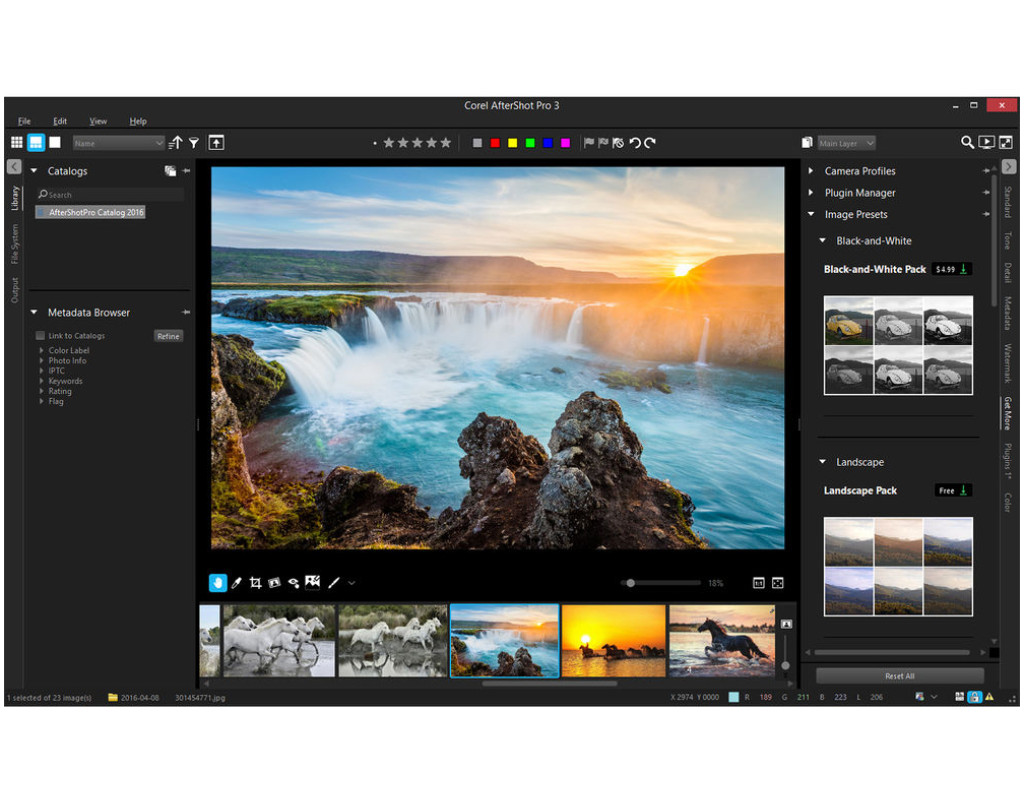Select the Crop tool

[x=255, y=583]
